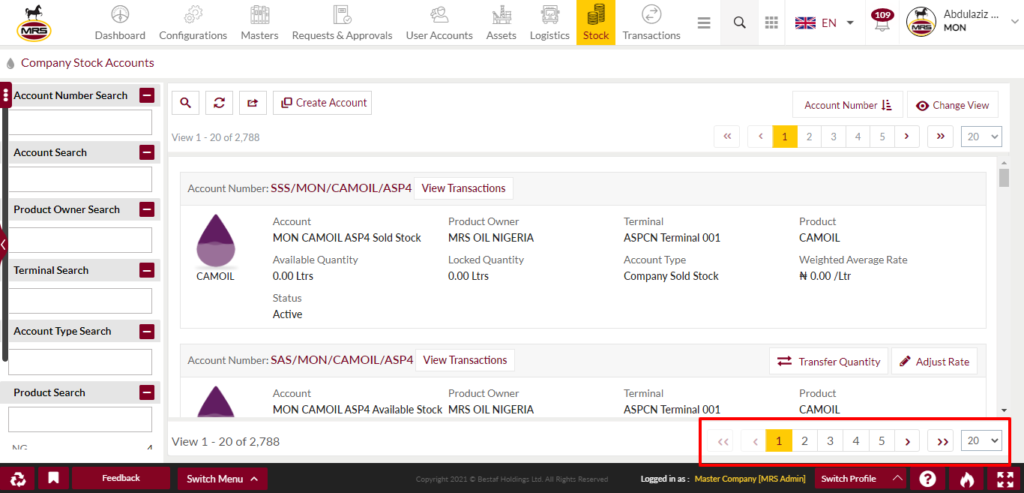Click Terminal Search input field
The image size is (1024, 493).
80,301
